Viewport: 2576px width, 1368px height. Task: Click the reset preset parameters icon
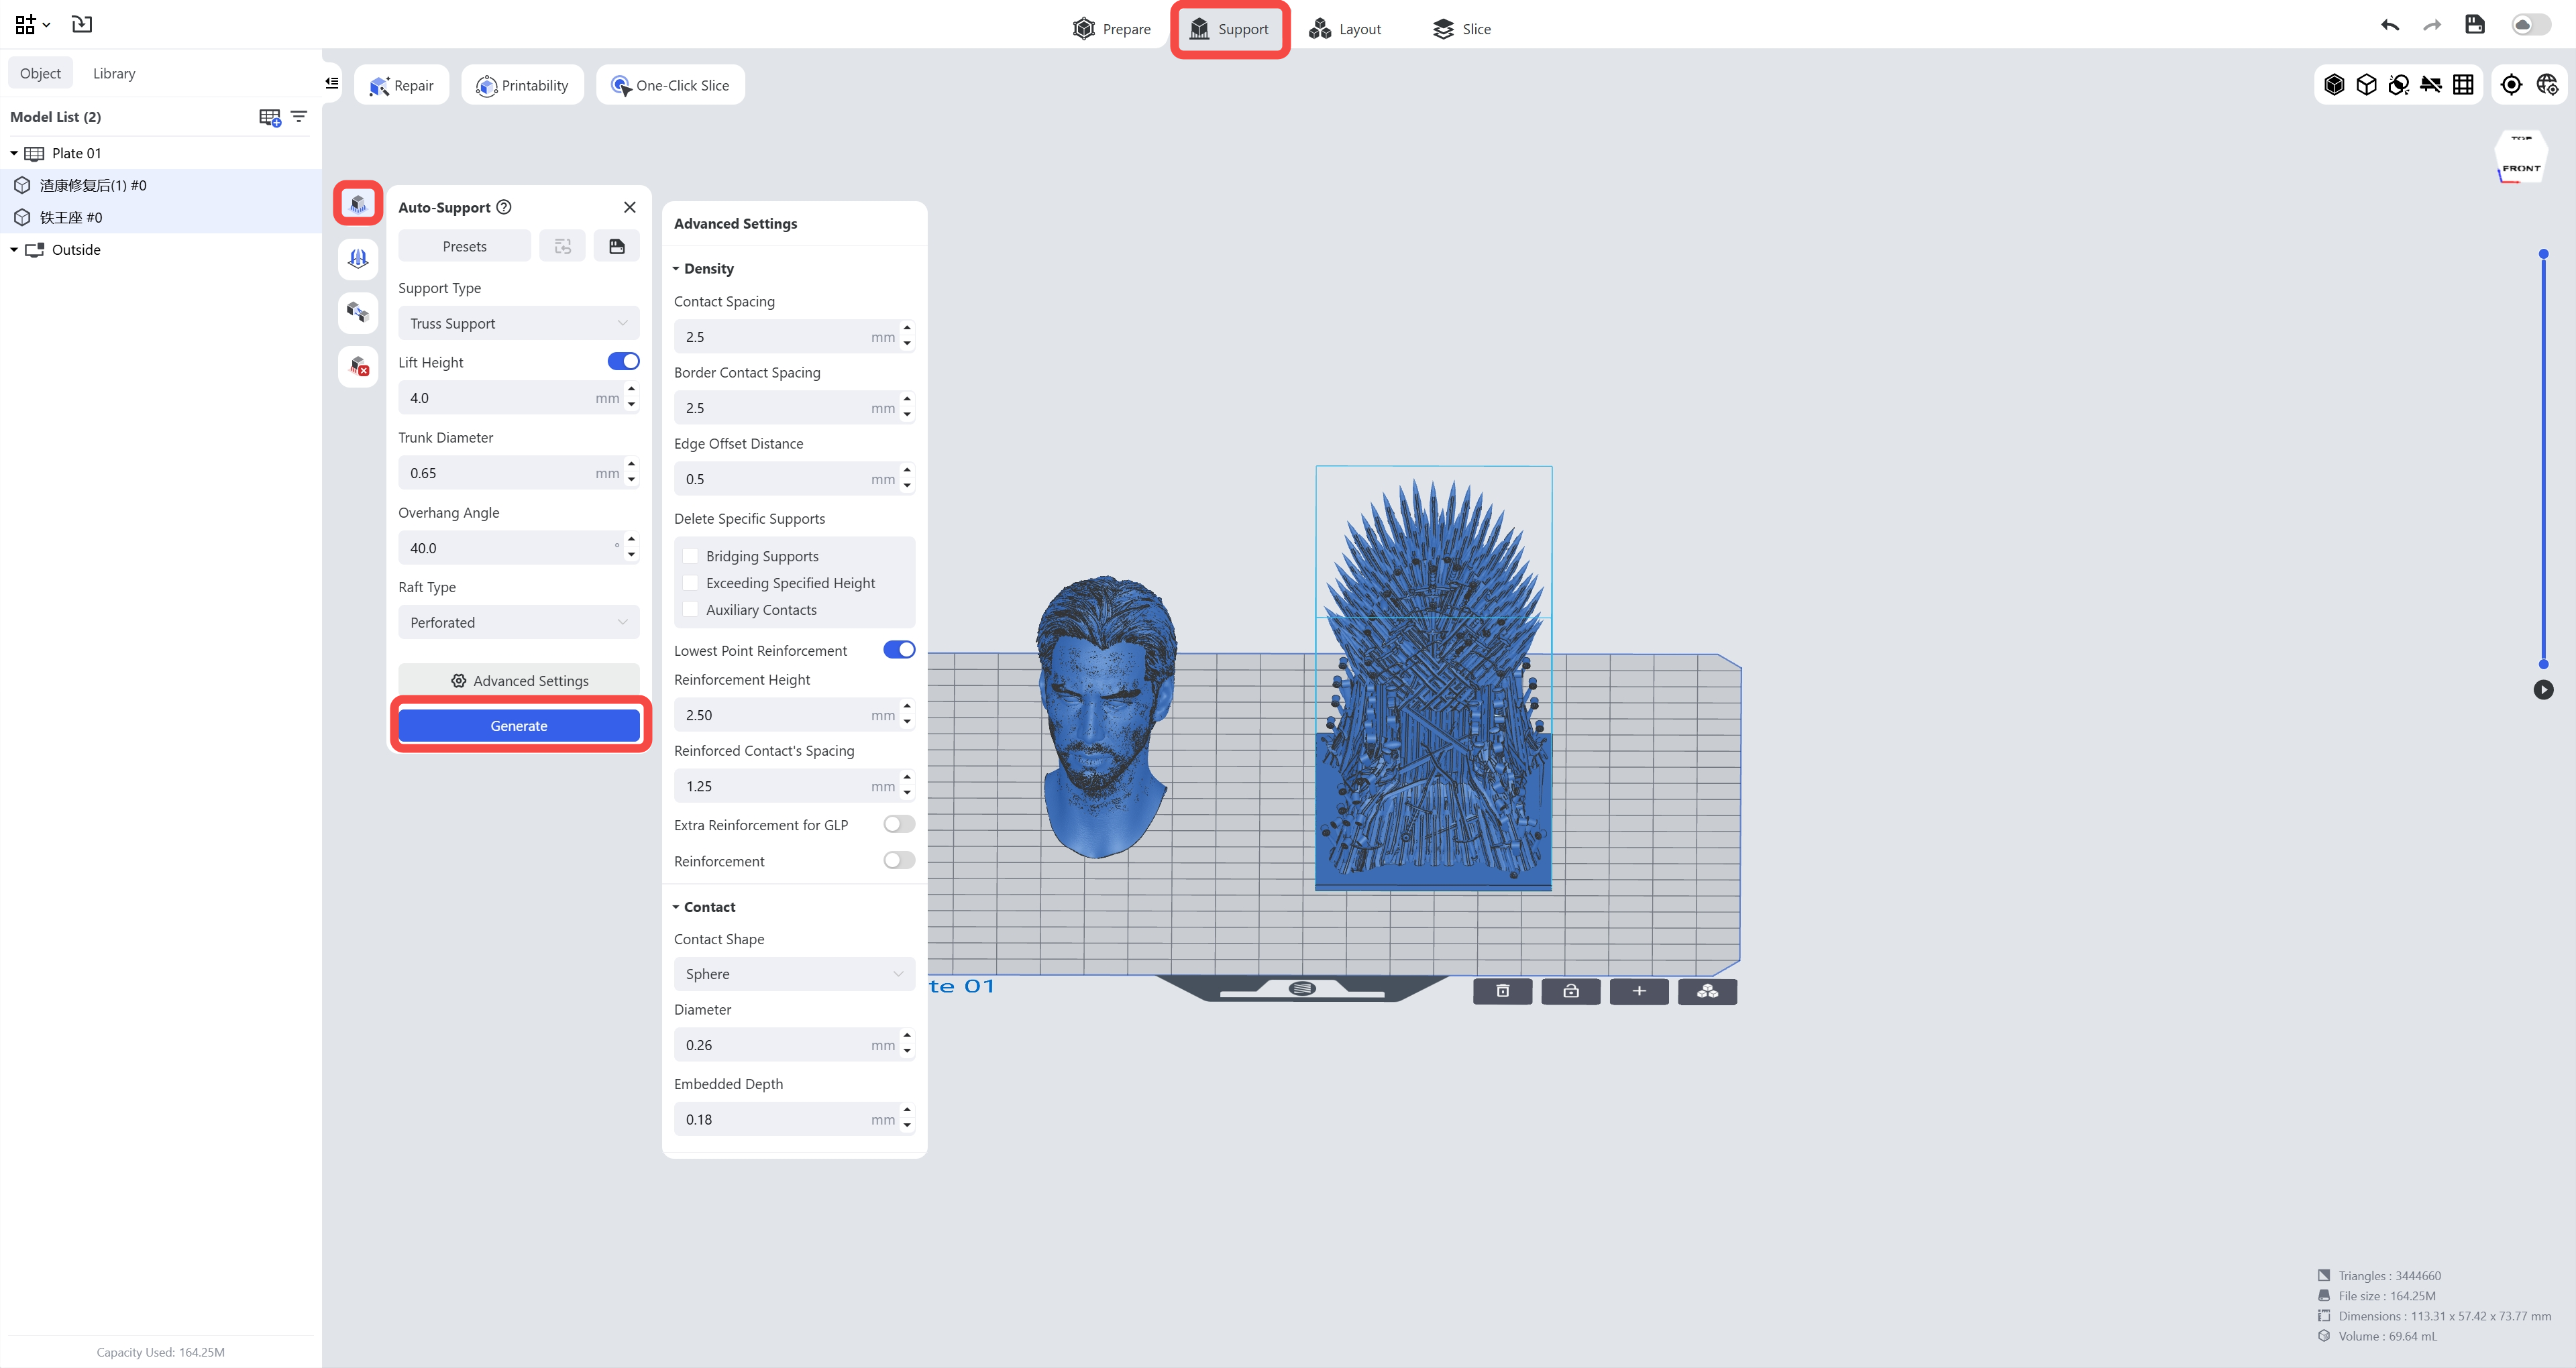click(563, 246)
